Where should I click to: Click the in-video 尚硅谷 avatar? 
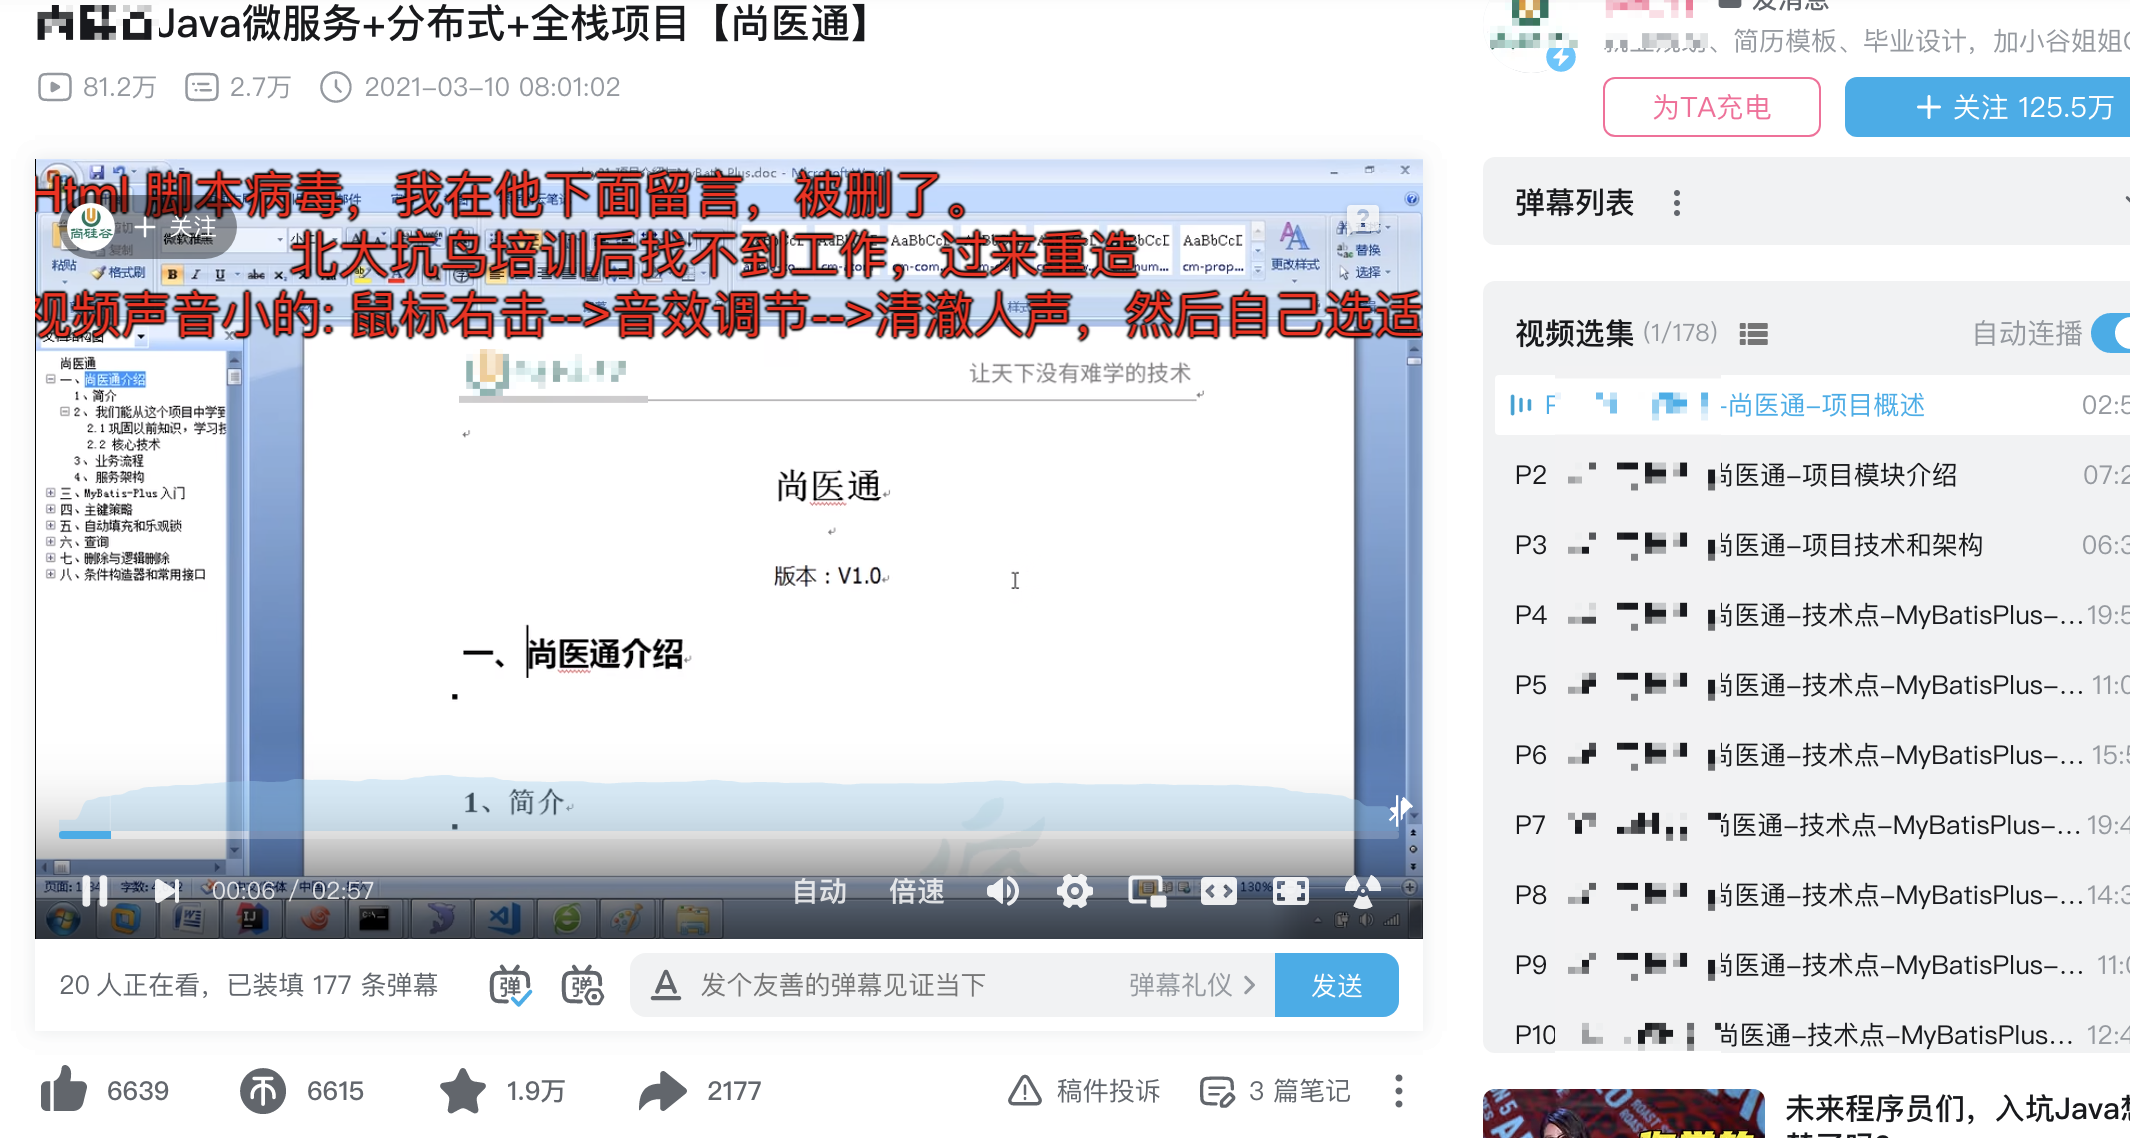pyautogui.click(x=91, y=227)
